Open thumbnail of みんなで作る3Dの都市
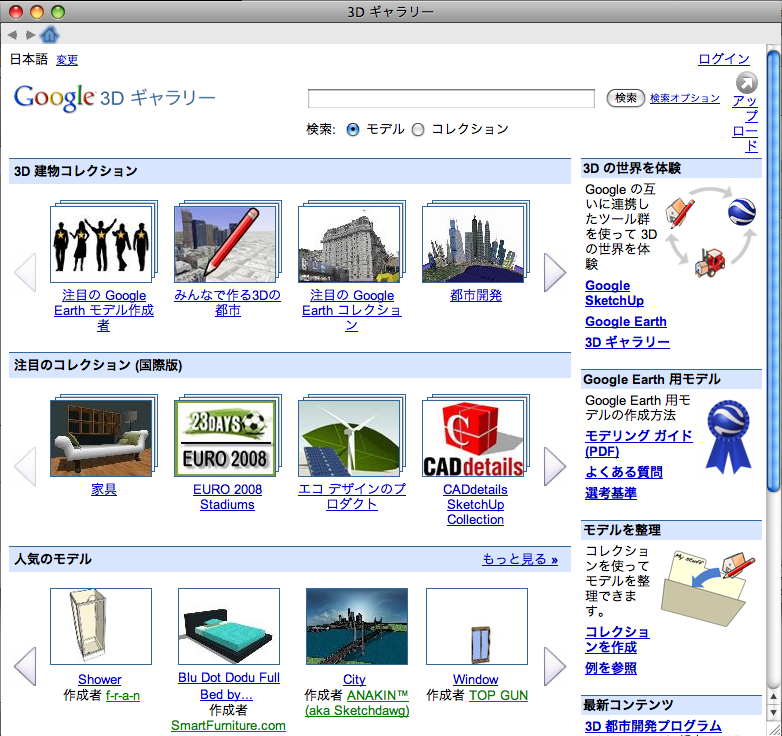This screenshot has height=736, width=782. click(227, 242)
